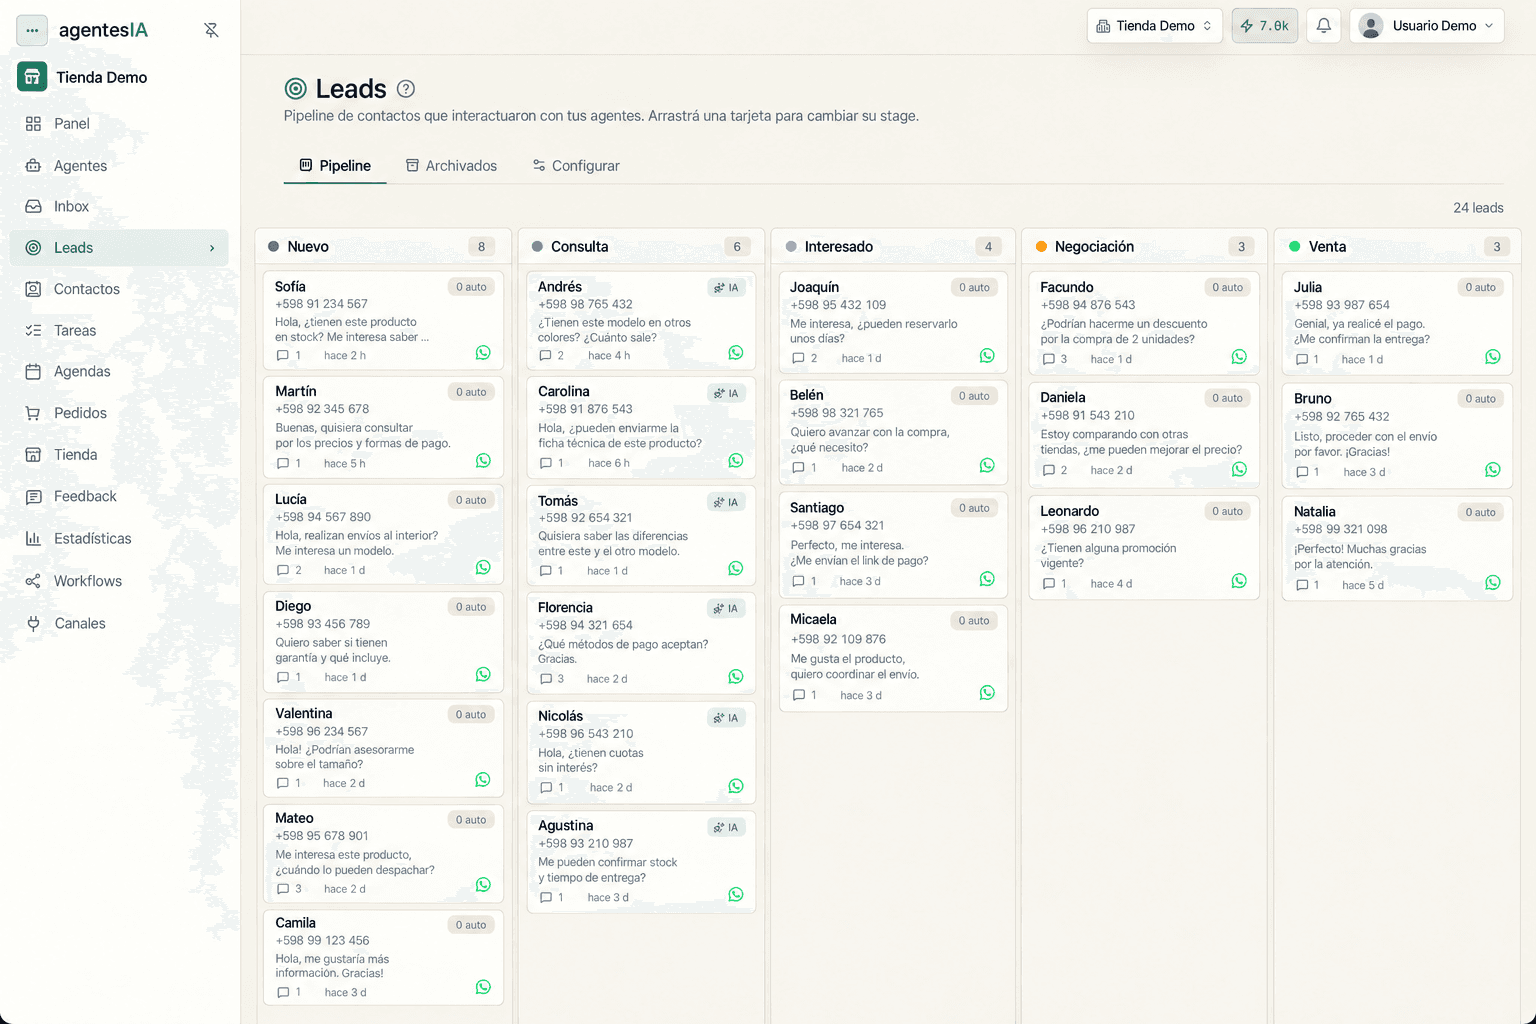Click the Nuevo column count badge 8
Viewport: 1536px width, 1024px height.
(481, 247)
